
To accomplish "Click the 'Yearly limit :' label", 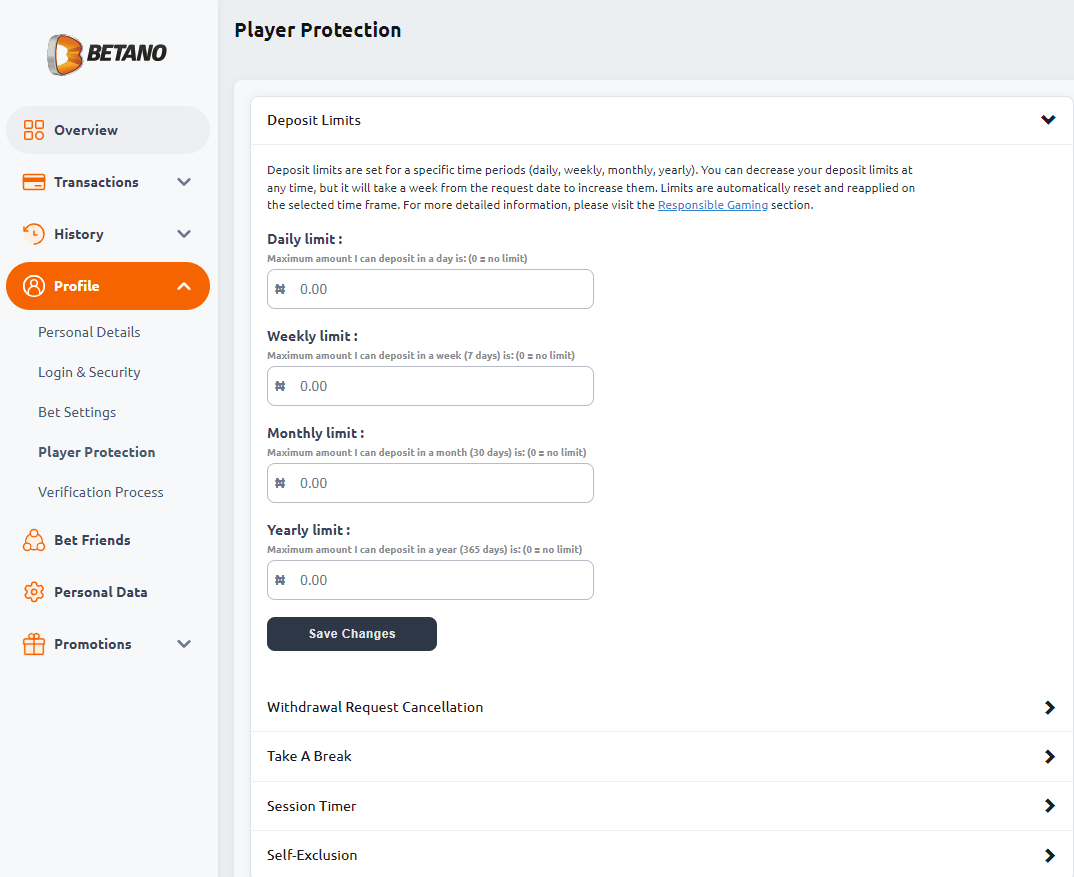I will pos(309,530).
